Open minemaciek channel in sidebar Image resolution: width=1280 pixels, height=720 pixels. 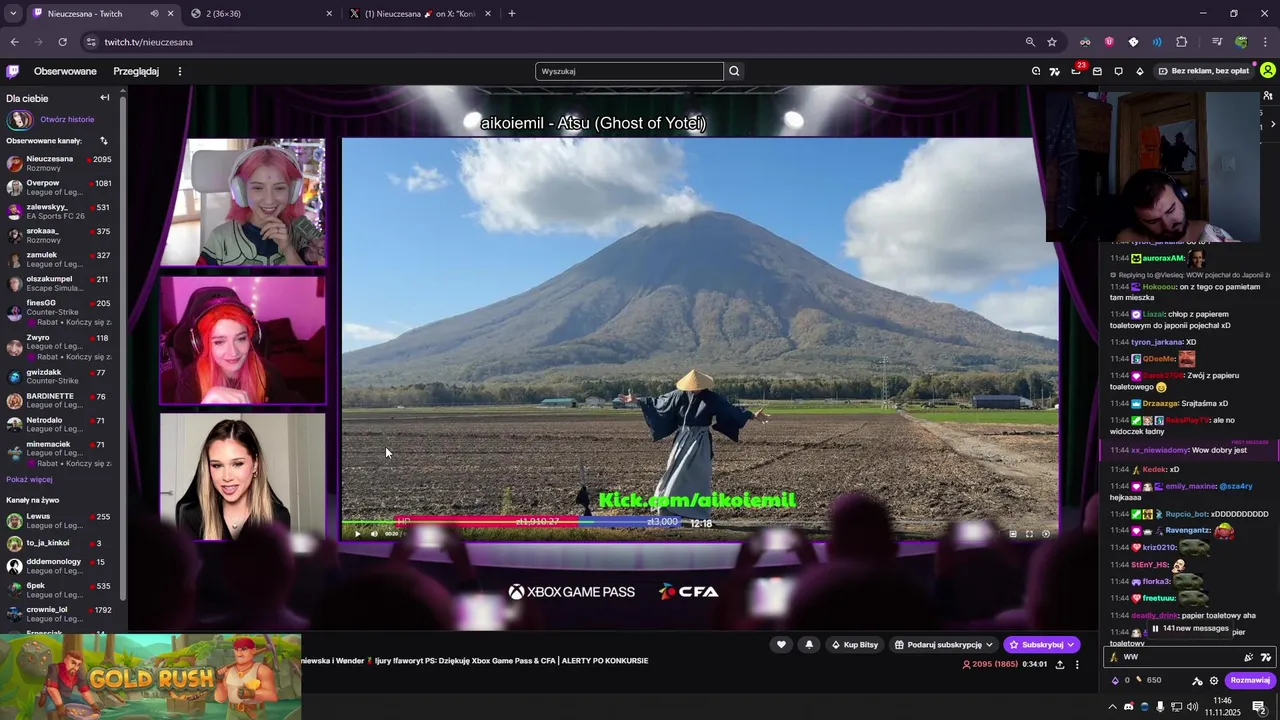[x=60, y=453]
